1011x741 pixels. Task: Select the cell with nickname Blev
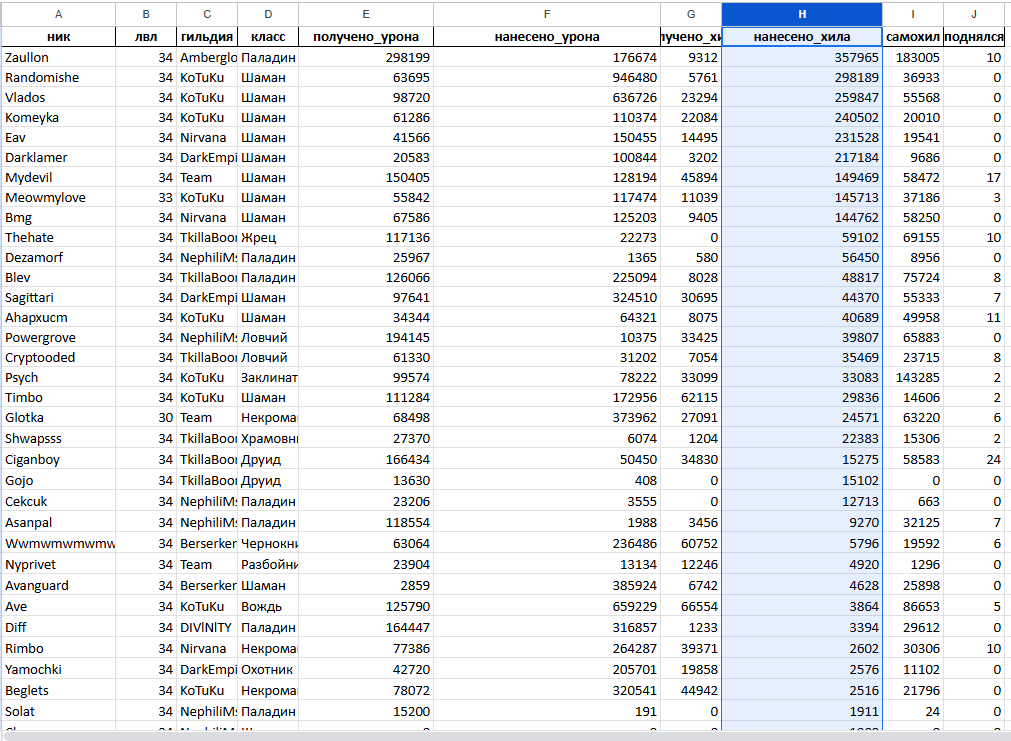coord(58,277)
